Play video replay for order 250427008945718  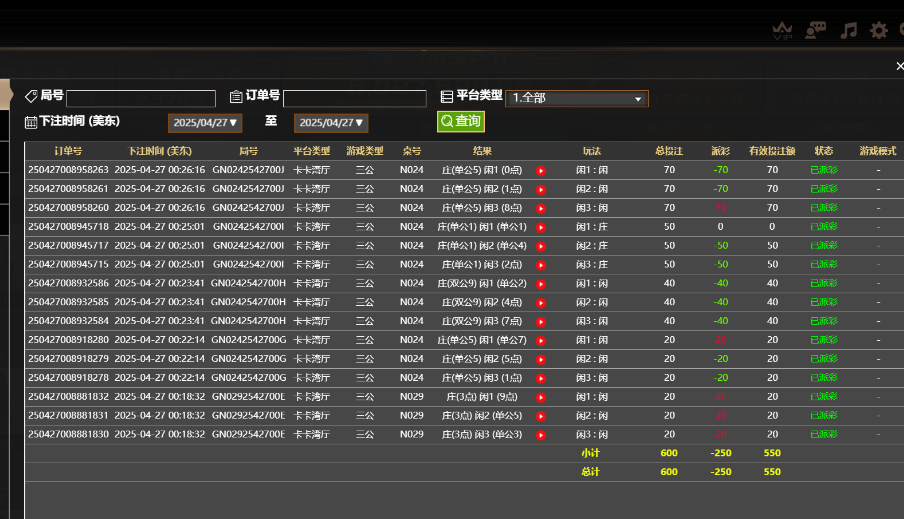[540, 227]
